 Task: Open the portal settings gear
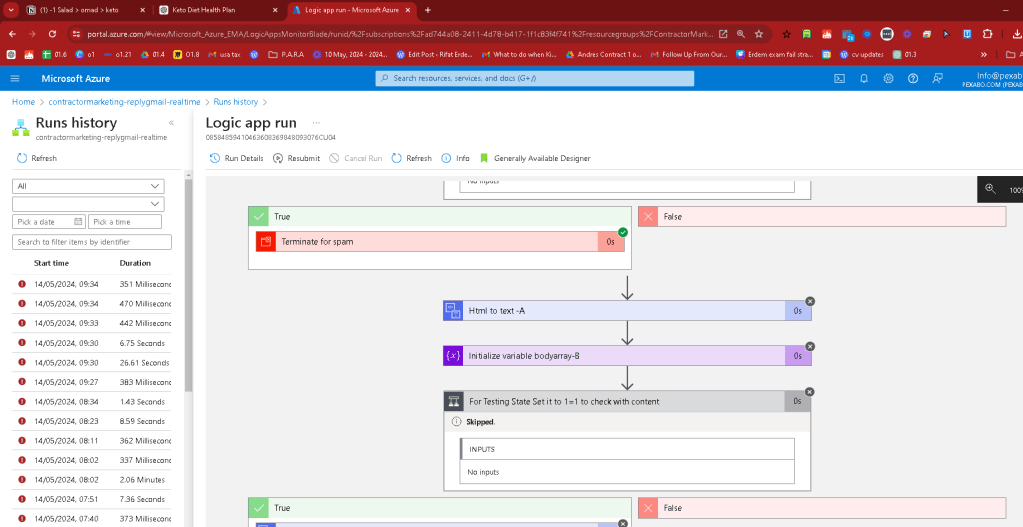(888, 78)
